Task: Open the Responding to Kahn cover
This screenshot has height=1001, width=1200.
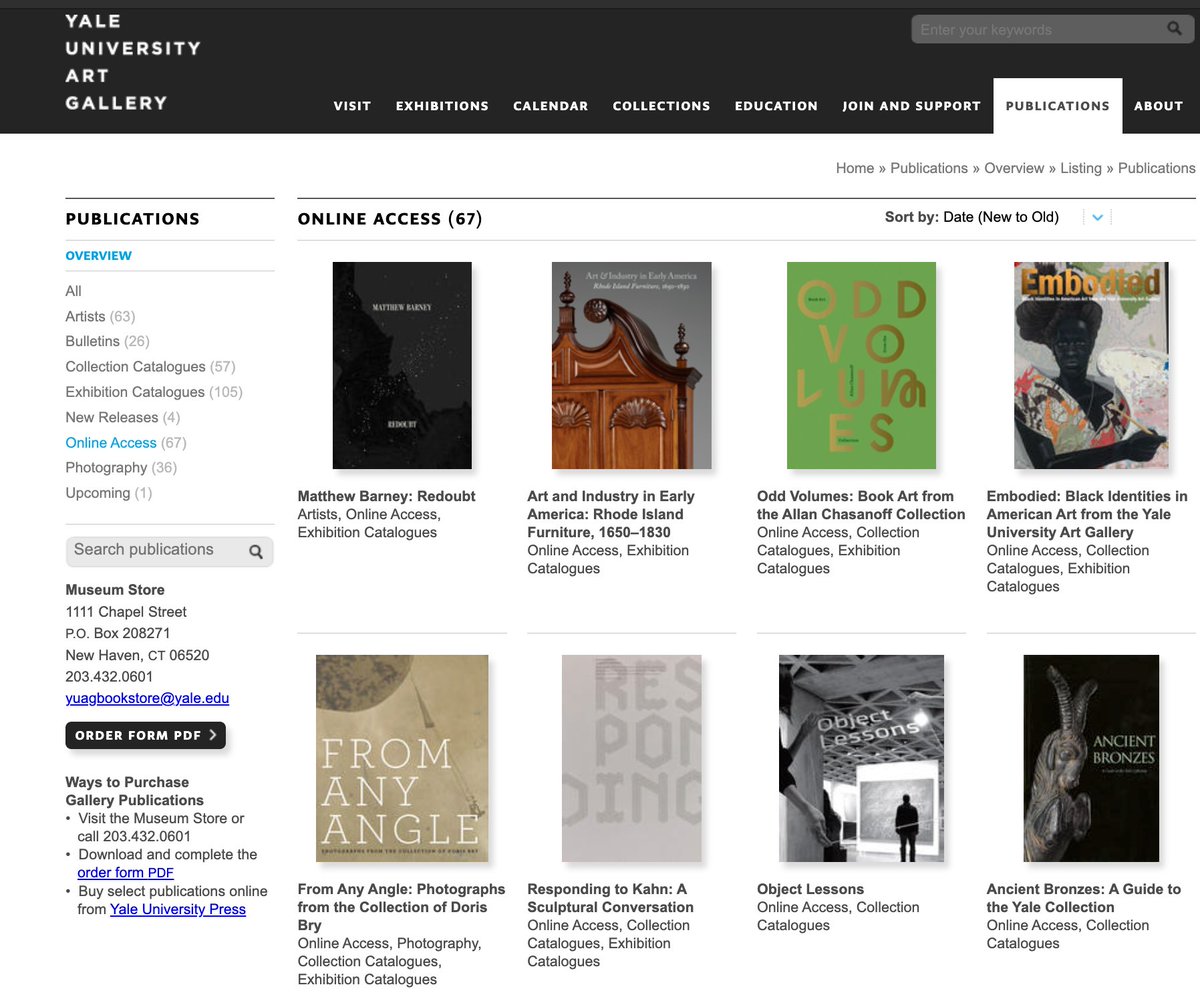Action: tap(632, 759)
